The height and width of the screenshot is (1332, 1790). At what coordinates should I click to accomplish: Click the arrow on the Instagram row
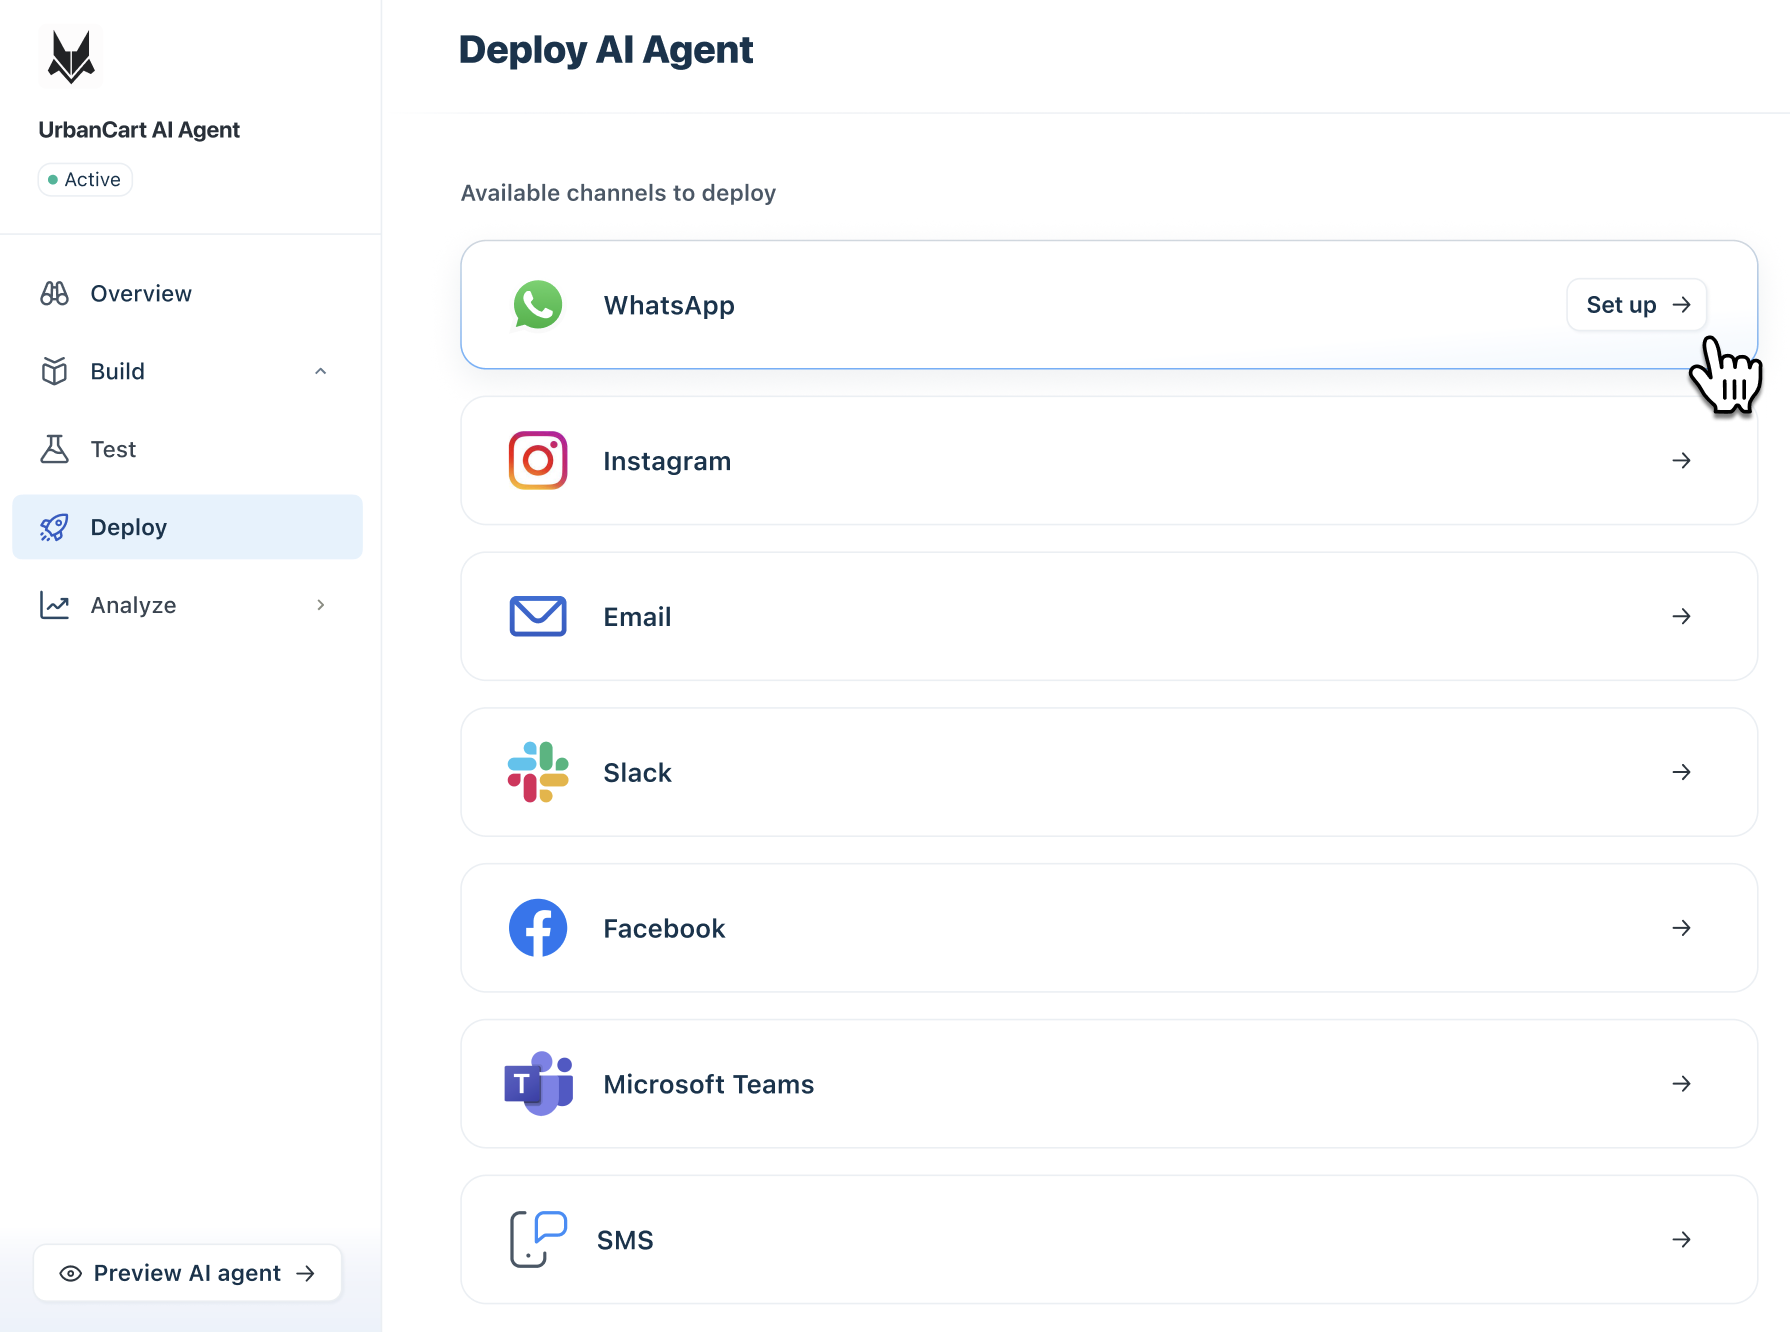tap(1682, 460)
